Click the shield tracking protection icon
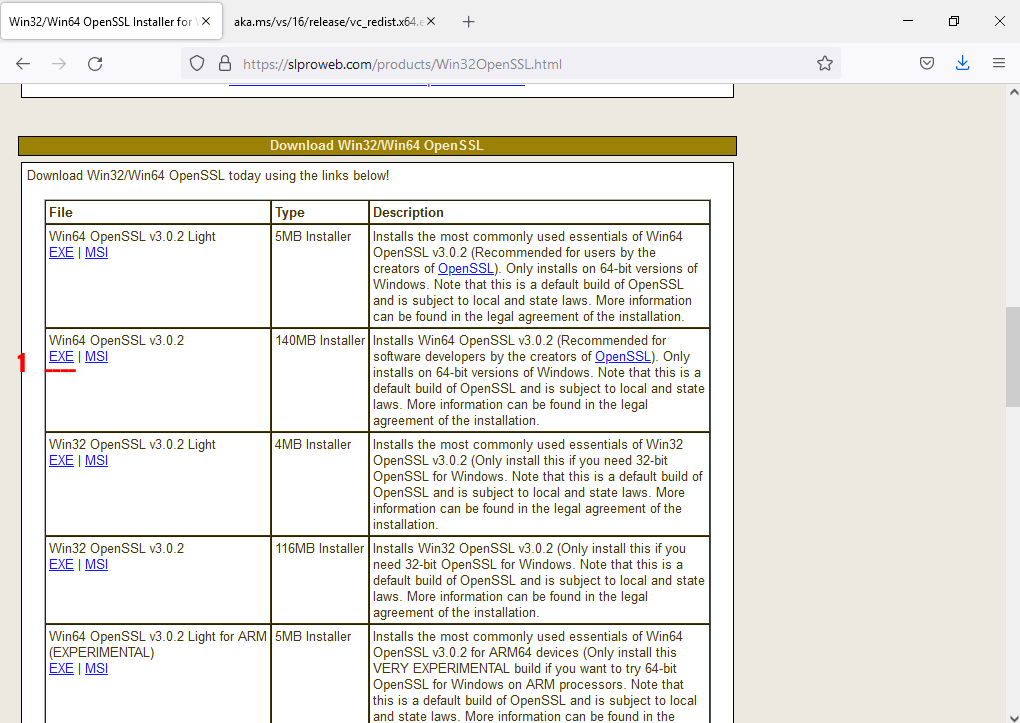This screenshot has height=723, width=1020. [x=197, y=63]
